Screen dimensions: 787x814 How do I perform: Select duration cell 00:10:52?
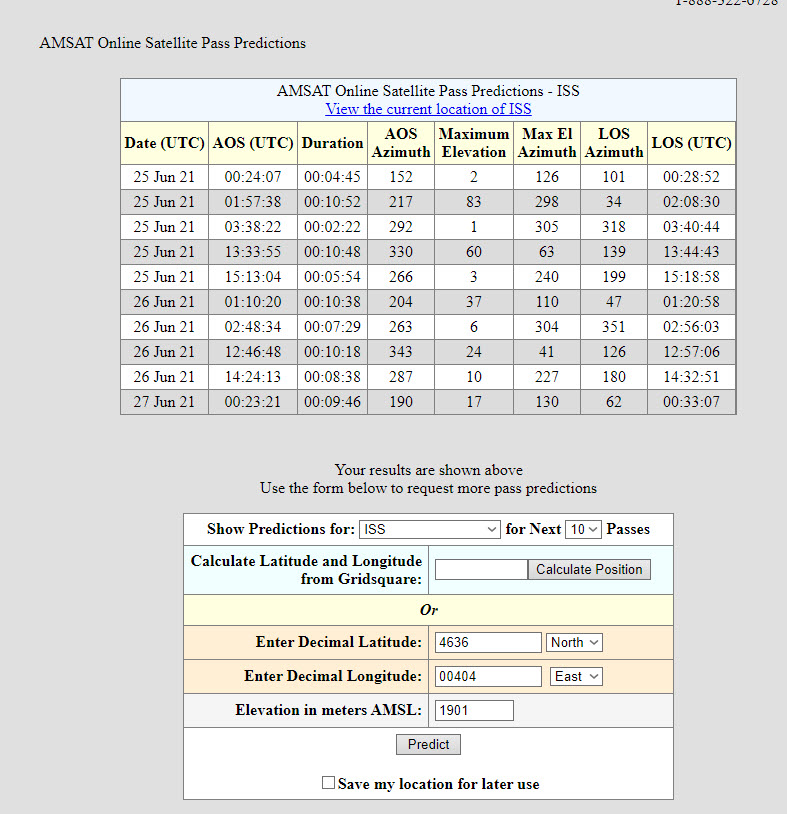click(x=332, y=202)
